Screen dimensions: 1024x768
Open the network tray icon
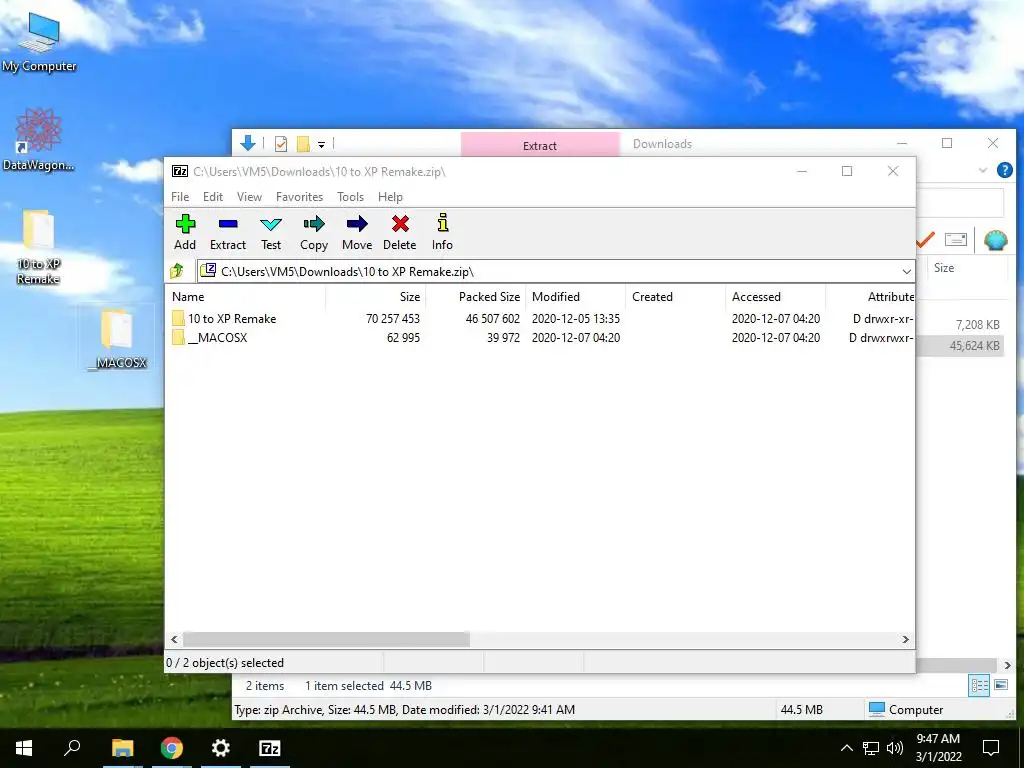pos(871,748)
